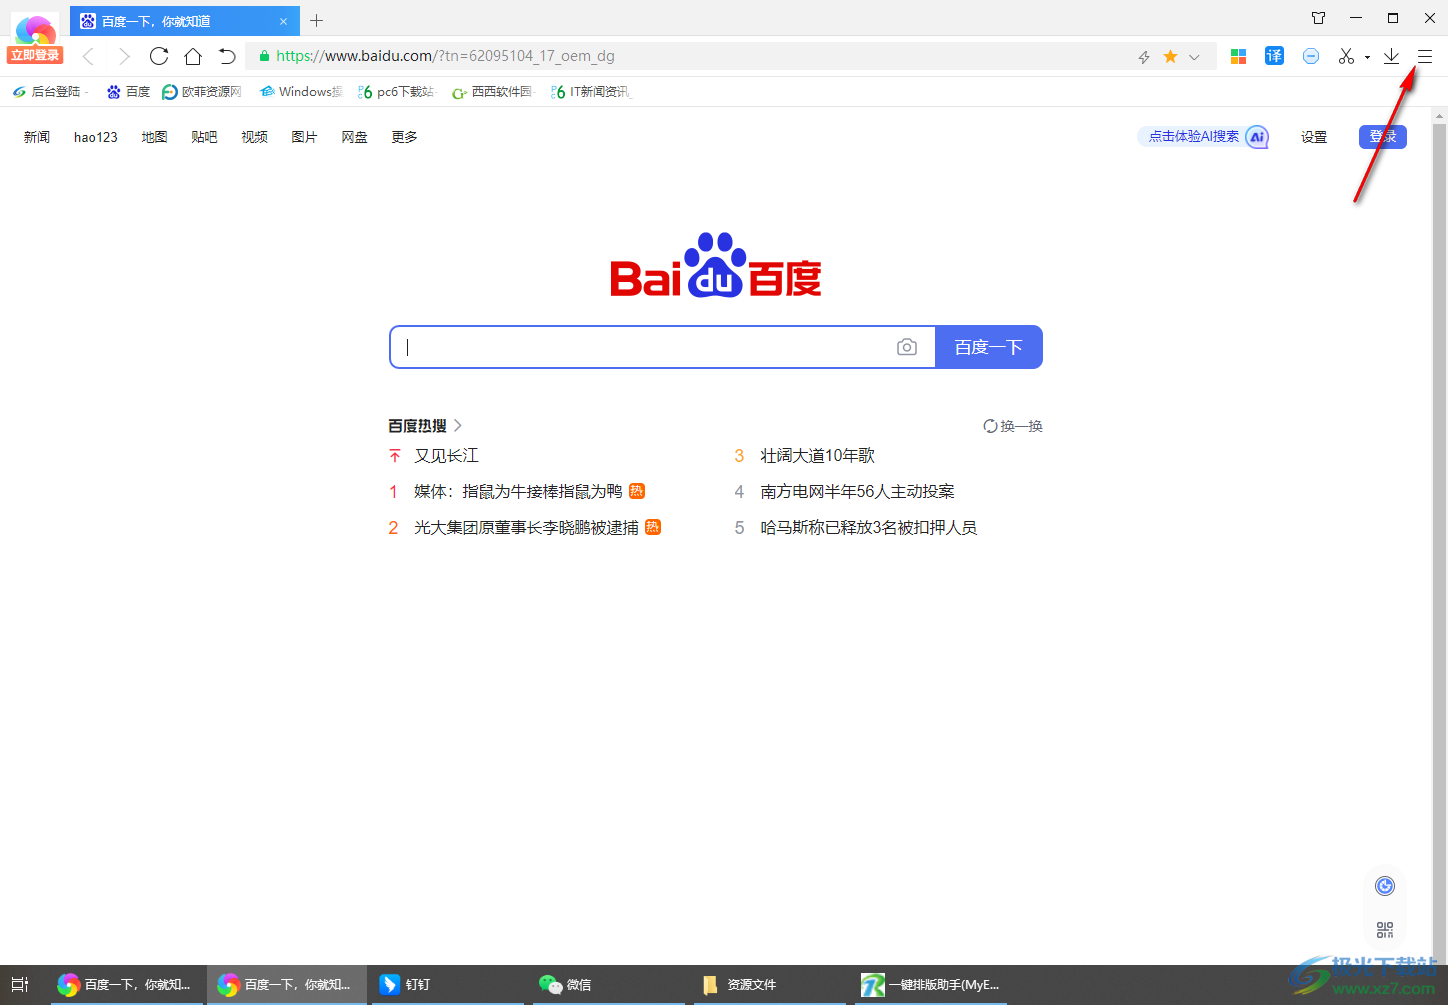Toggle the lightning speed mode icon
The image size is (1448, 1005).
[1144, 57]
